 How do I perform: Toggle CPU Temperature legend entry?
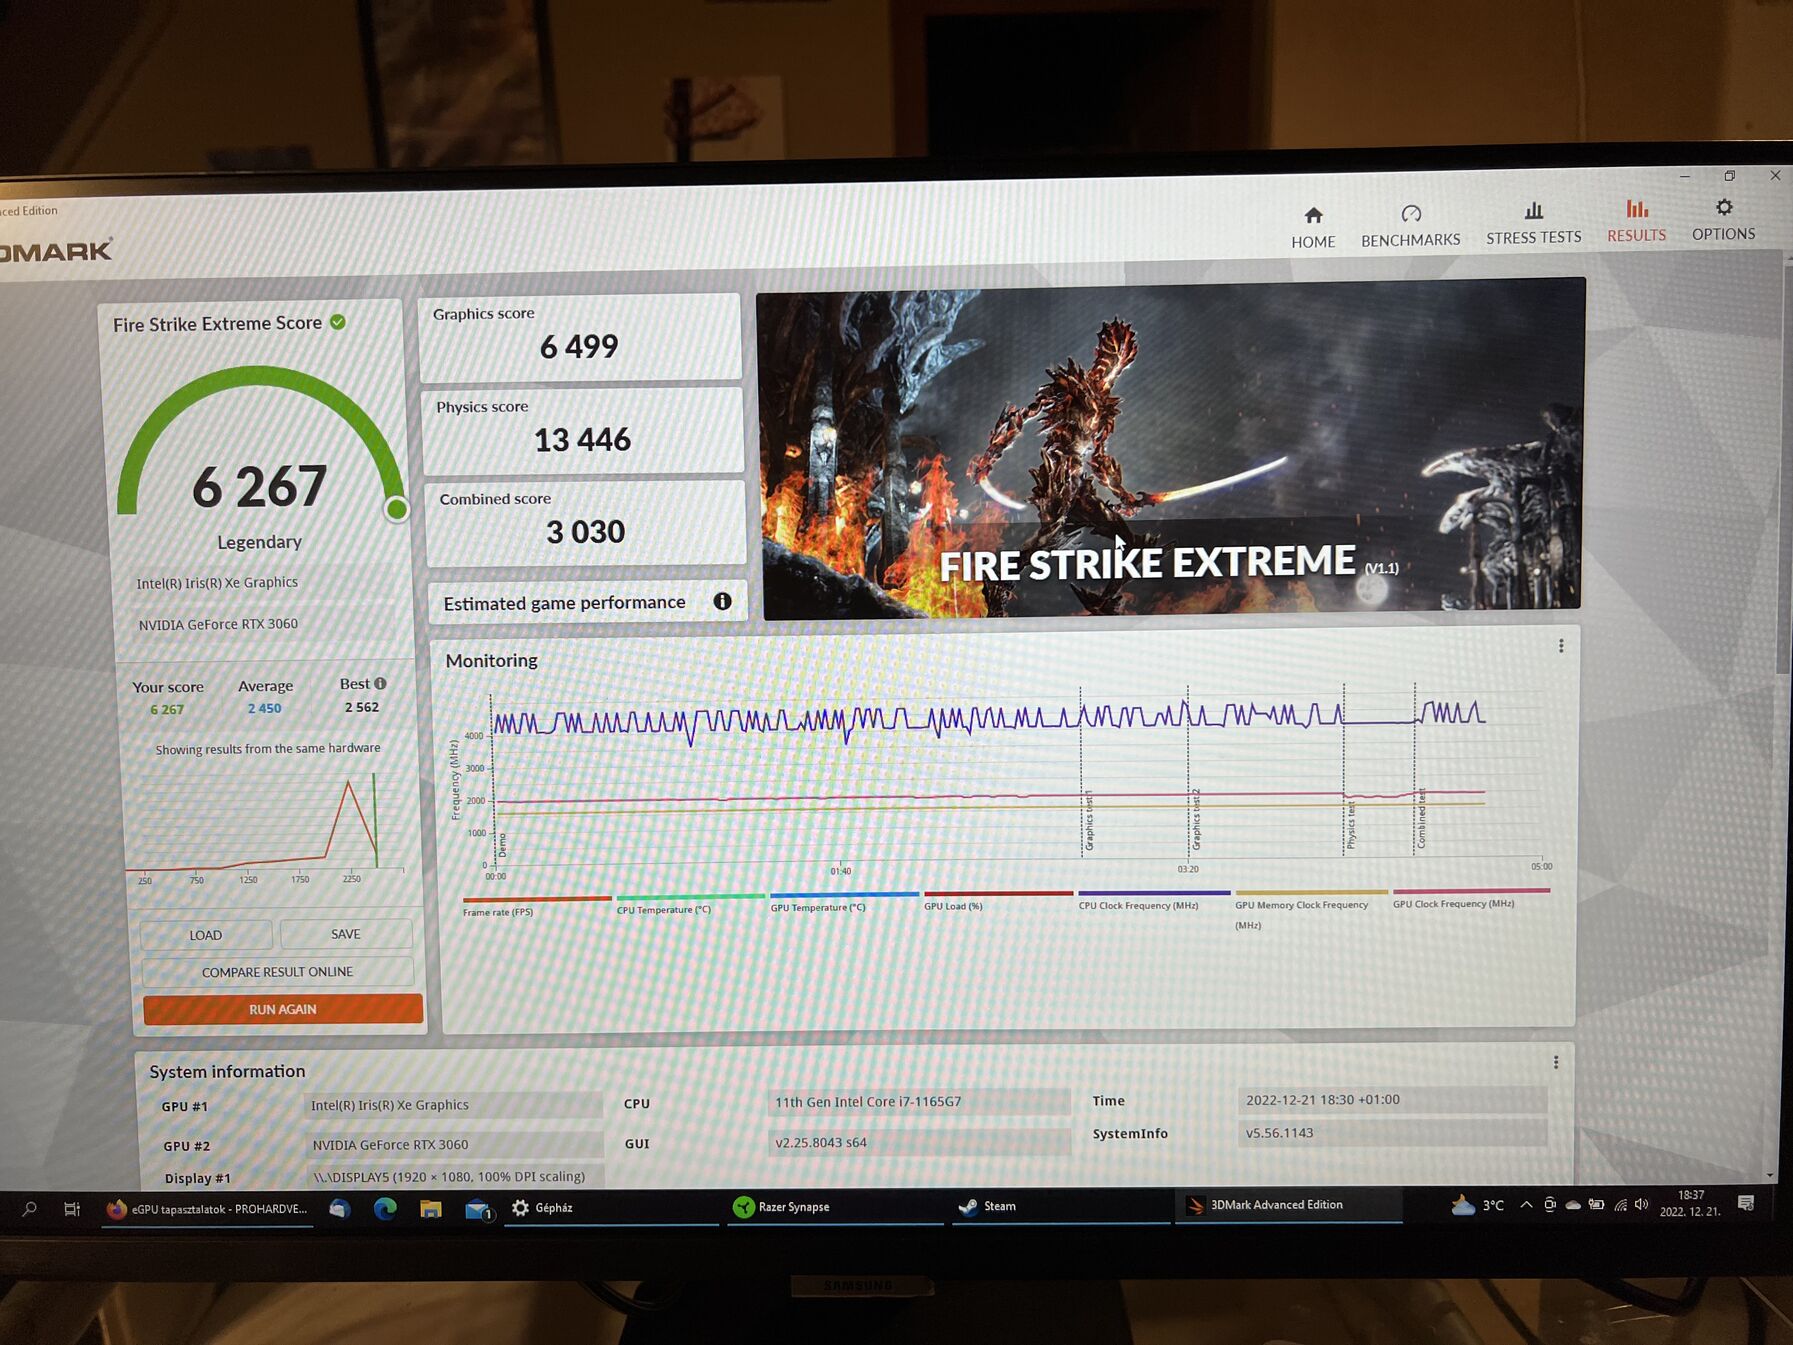(690, 905)
